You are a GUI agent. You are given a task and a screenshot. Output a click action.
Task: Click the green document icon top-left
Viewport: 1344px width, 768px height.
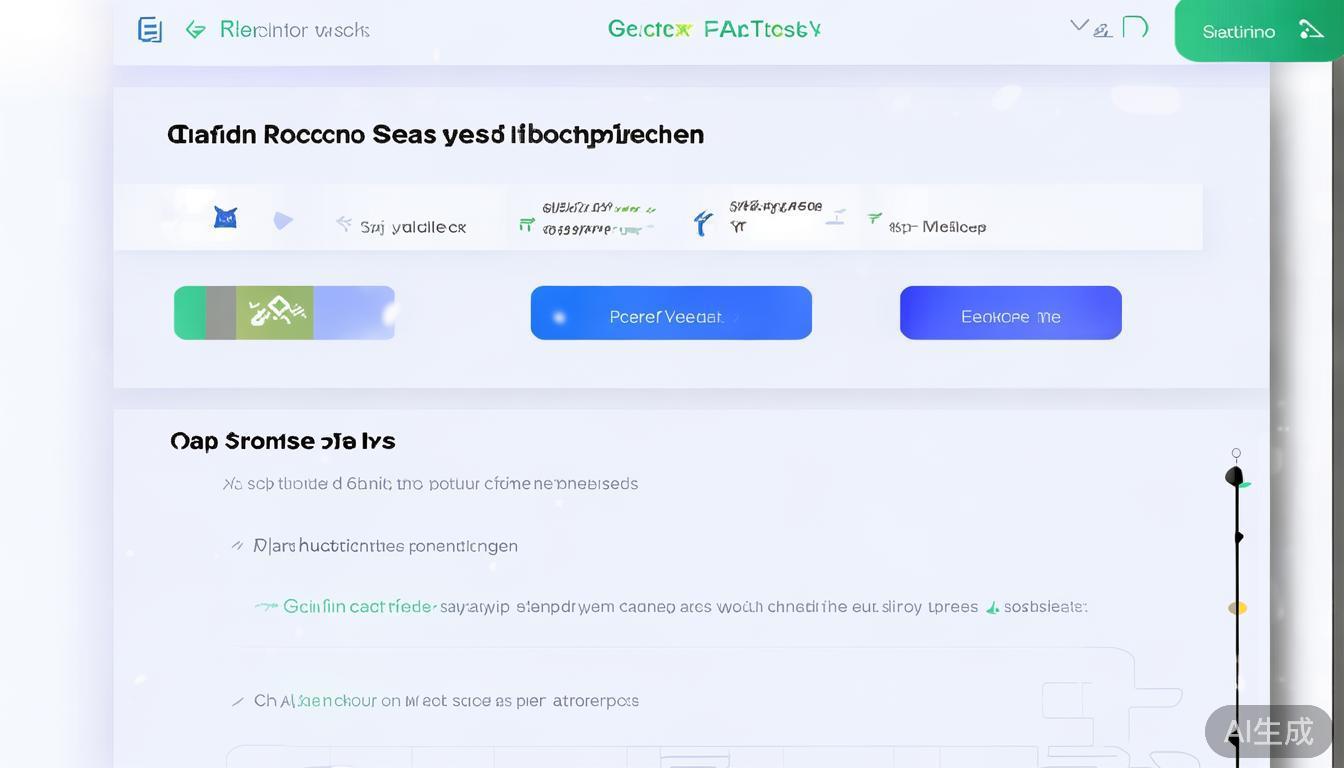click(x=150, y=29)
